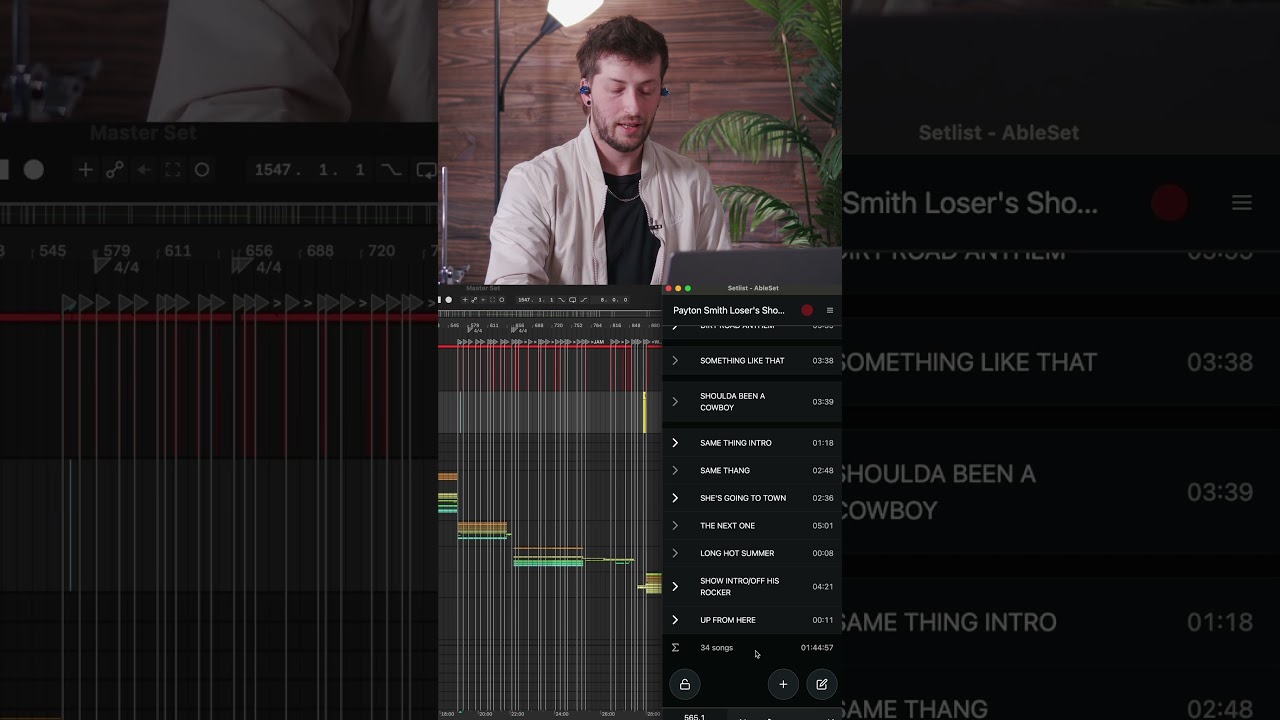The image size is (1280, 720).
Task: Click the 20:00 mark on the bottom time ruler
Action: [x=485, y=714]
